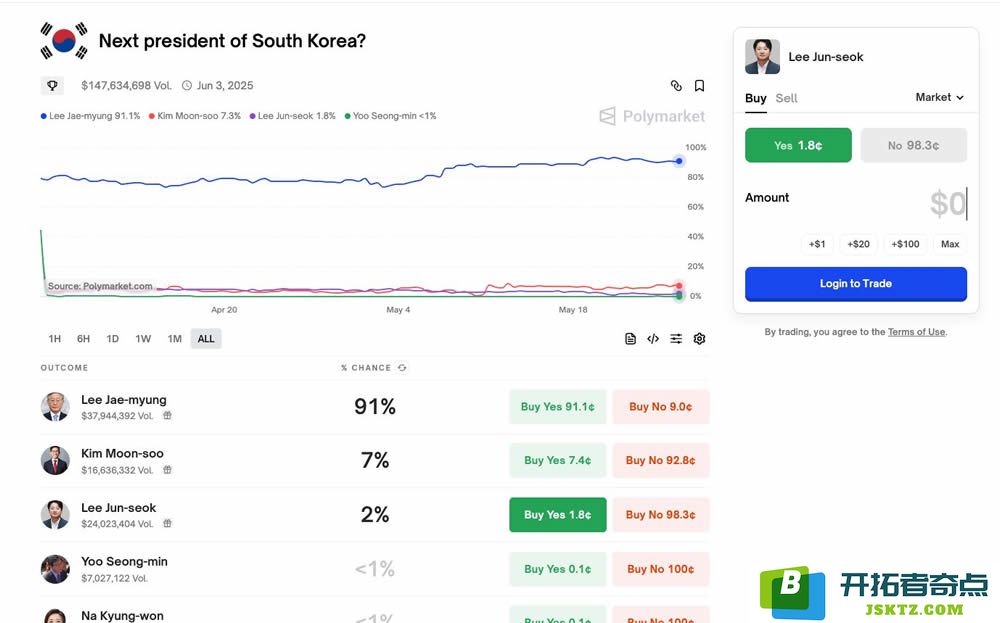This screenshot has height=623, width=1000.
Task: Open chart settings gear icon
Action: 700,339
